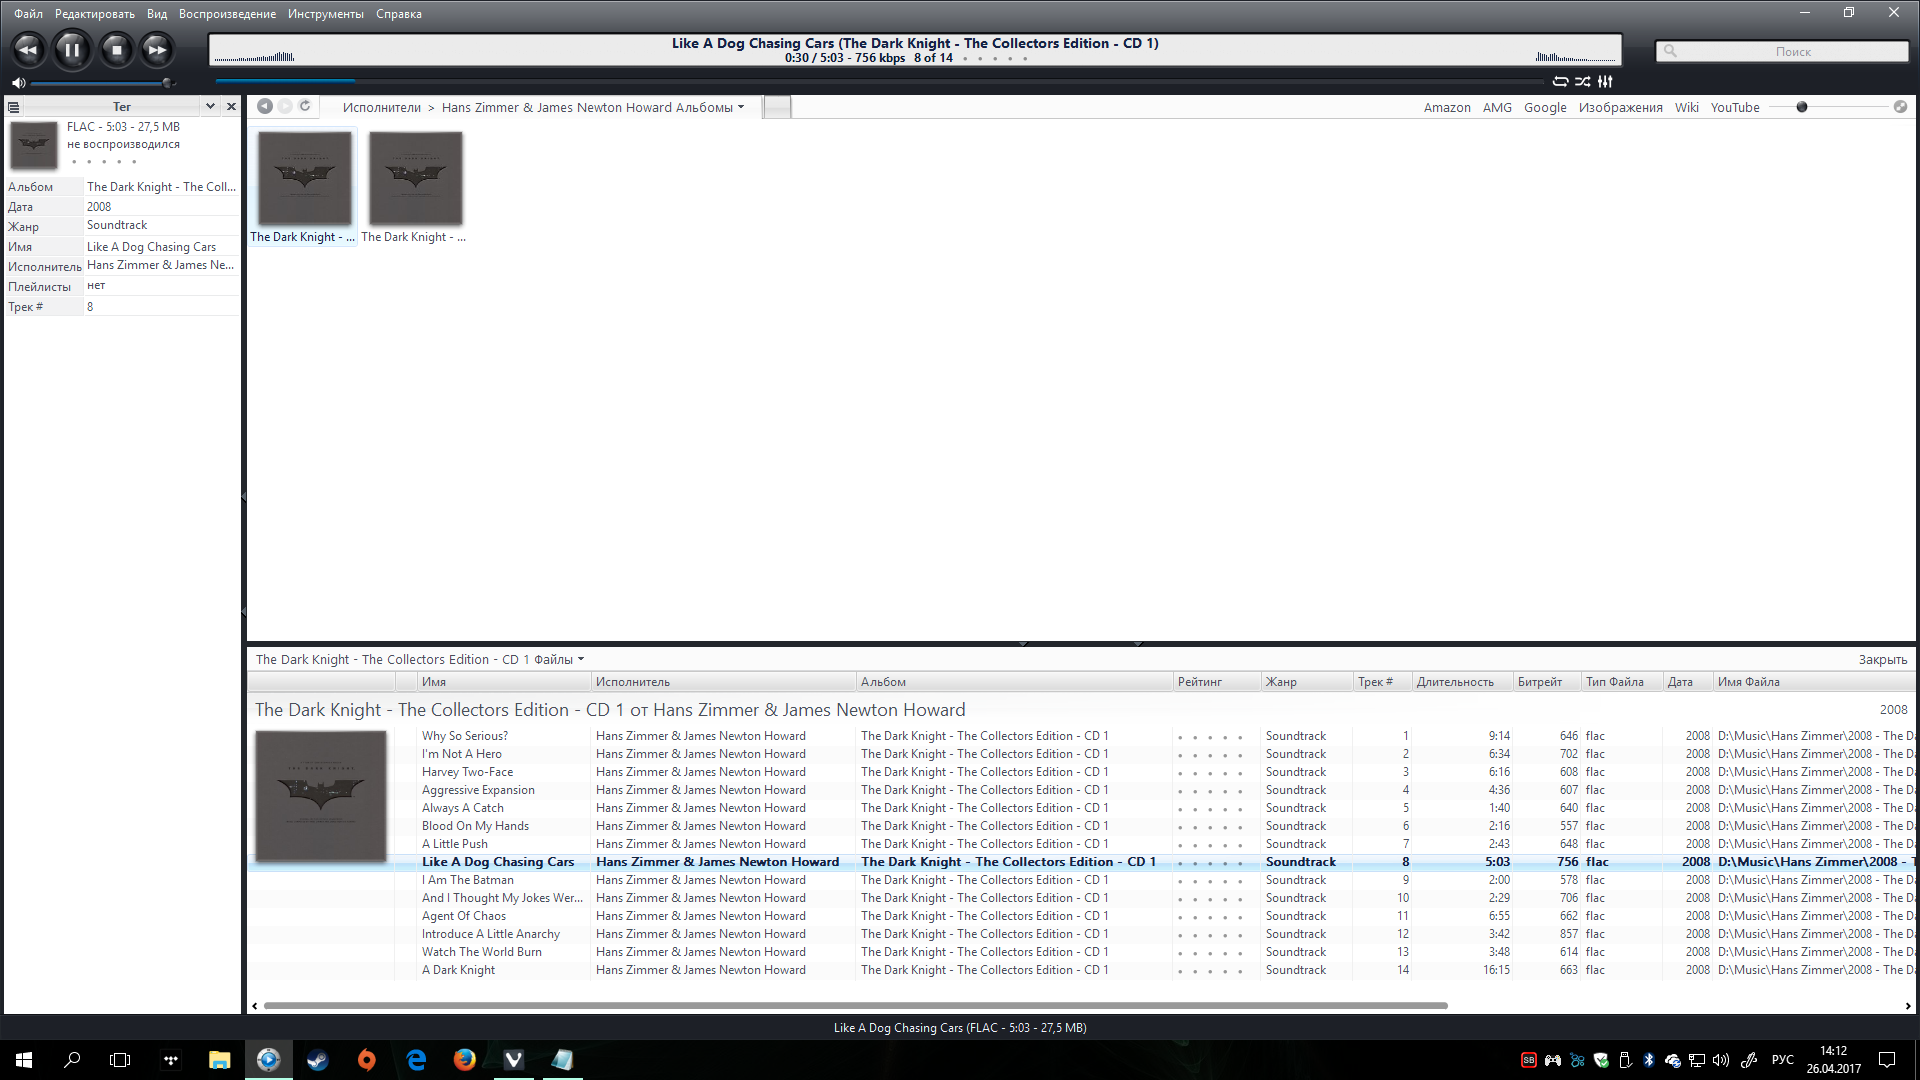Open the equalizer settings icon
This screenshot has width=1920, height=1080.
(x=1605, y=82)
